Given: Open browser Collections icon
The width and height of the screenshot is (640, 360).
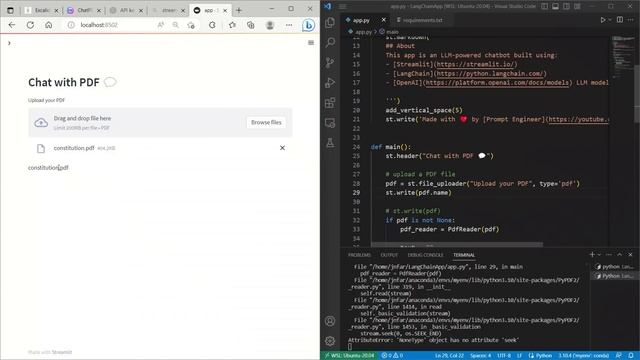Looking at the screenshot, I should (251, 25).
